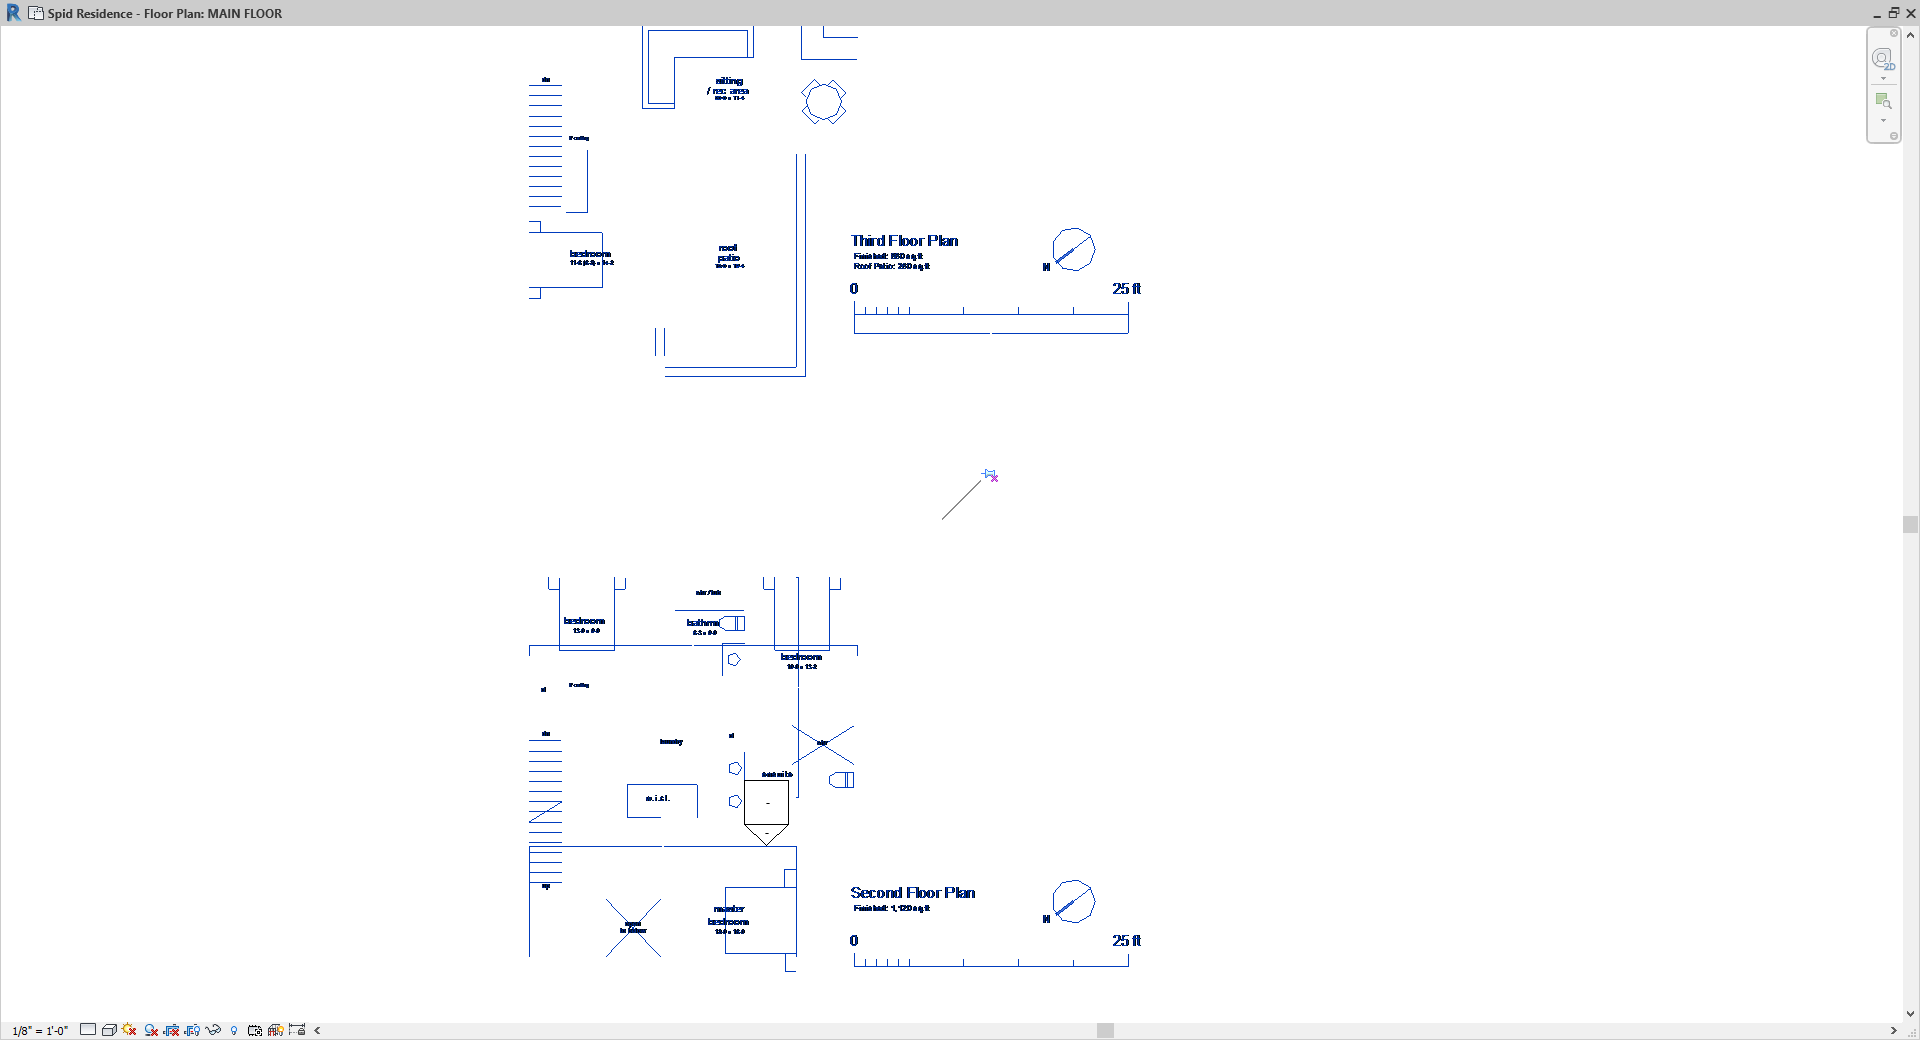Click the Temporary View Properties icon
1920x1040 pixels.
pyautogui.click(x=254, y=1031)
